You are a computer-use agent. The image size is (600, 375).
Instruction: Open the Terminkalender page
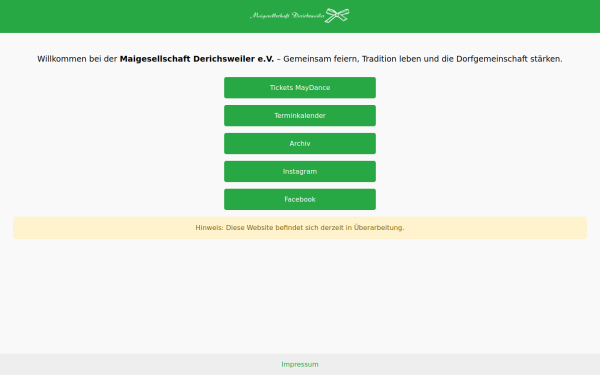[300, 116]
